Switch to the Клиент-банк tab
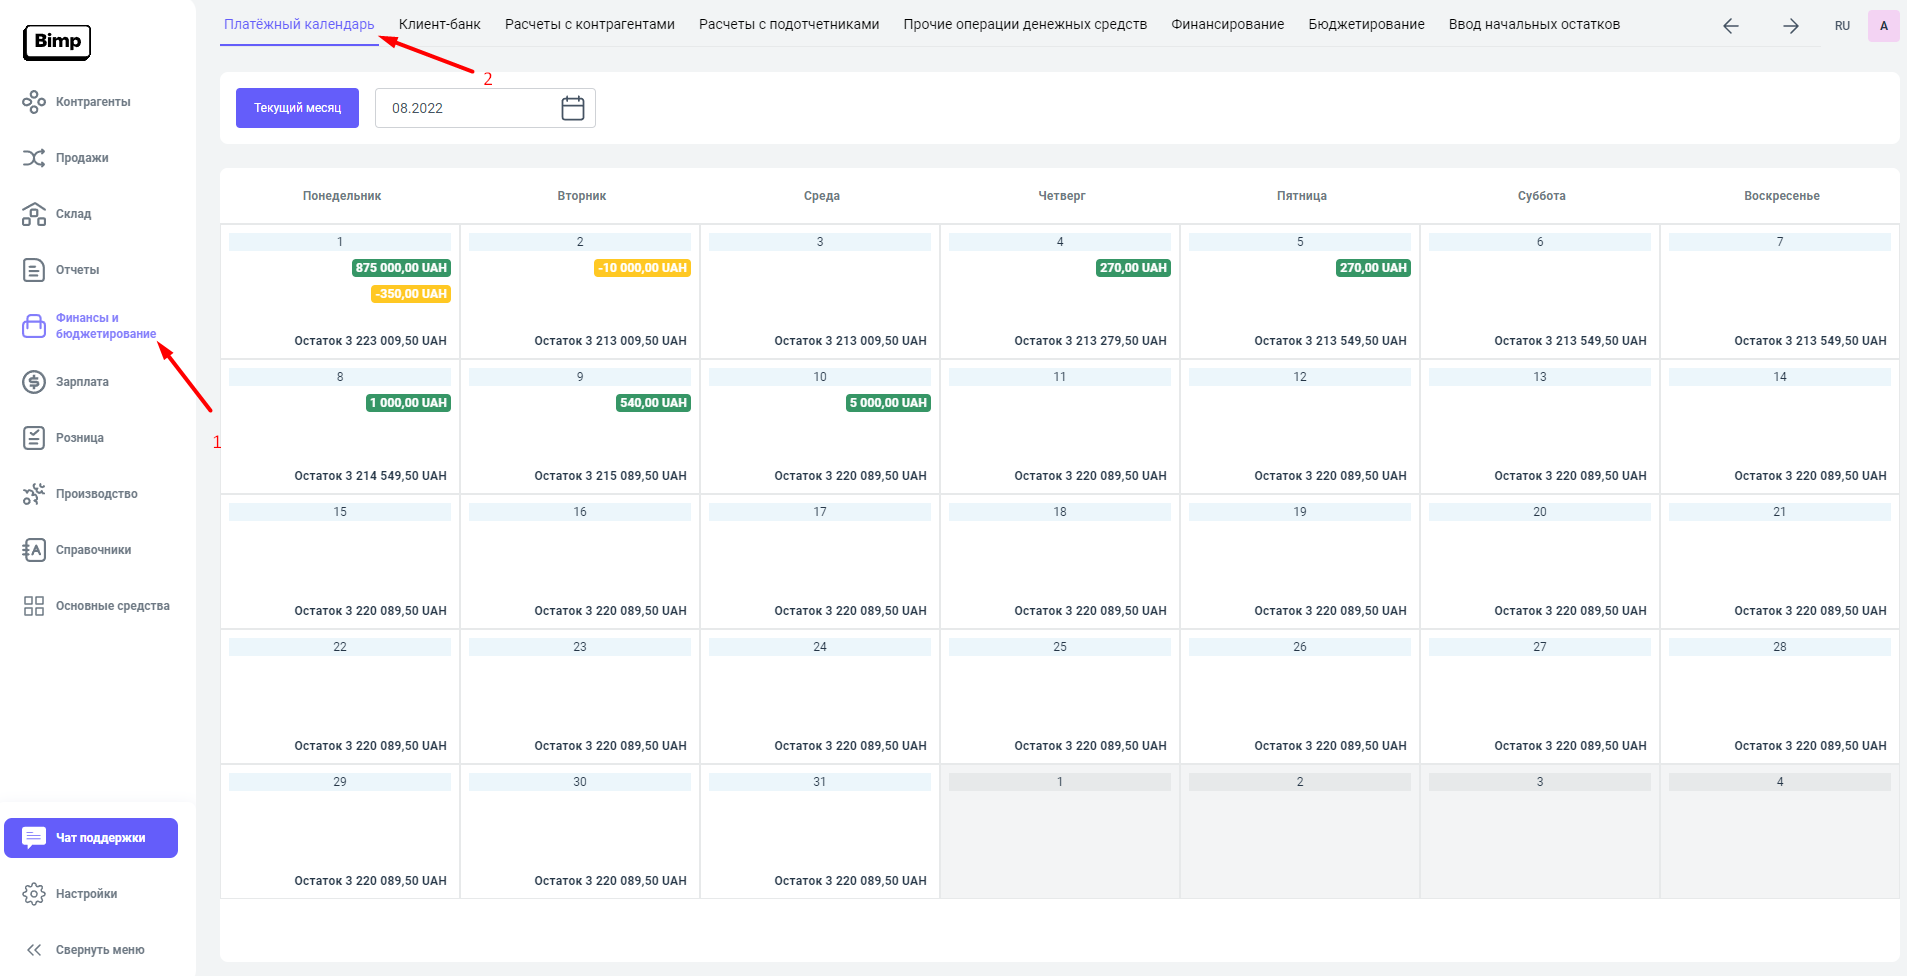1907x976 pixels. point(439,24)
